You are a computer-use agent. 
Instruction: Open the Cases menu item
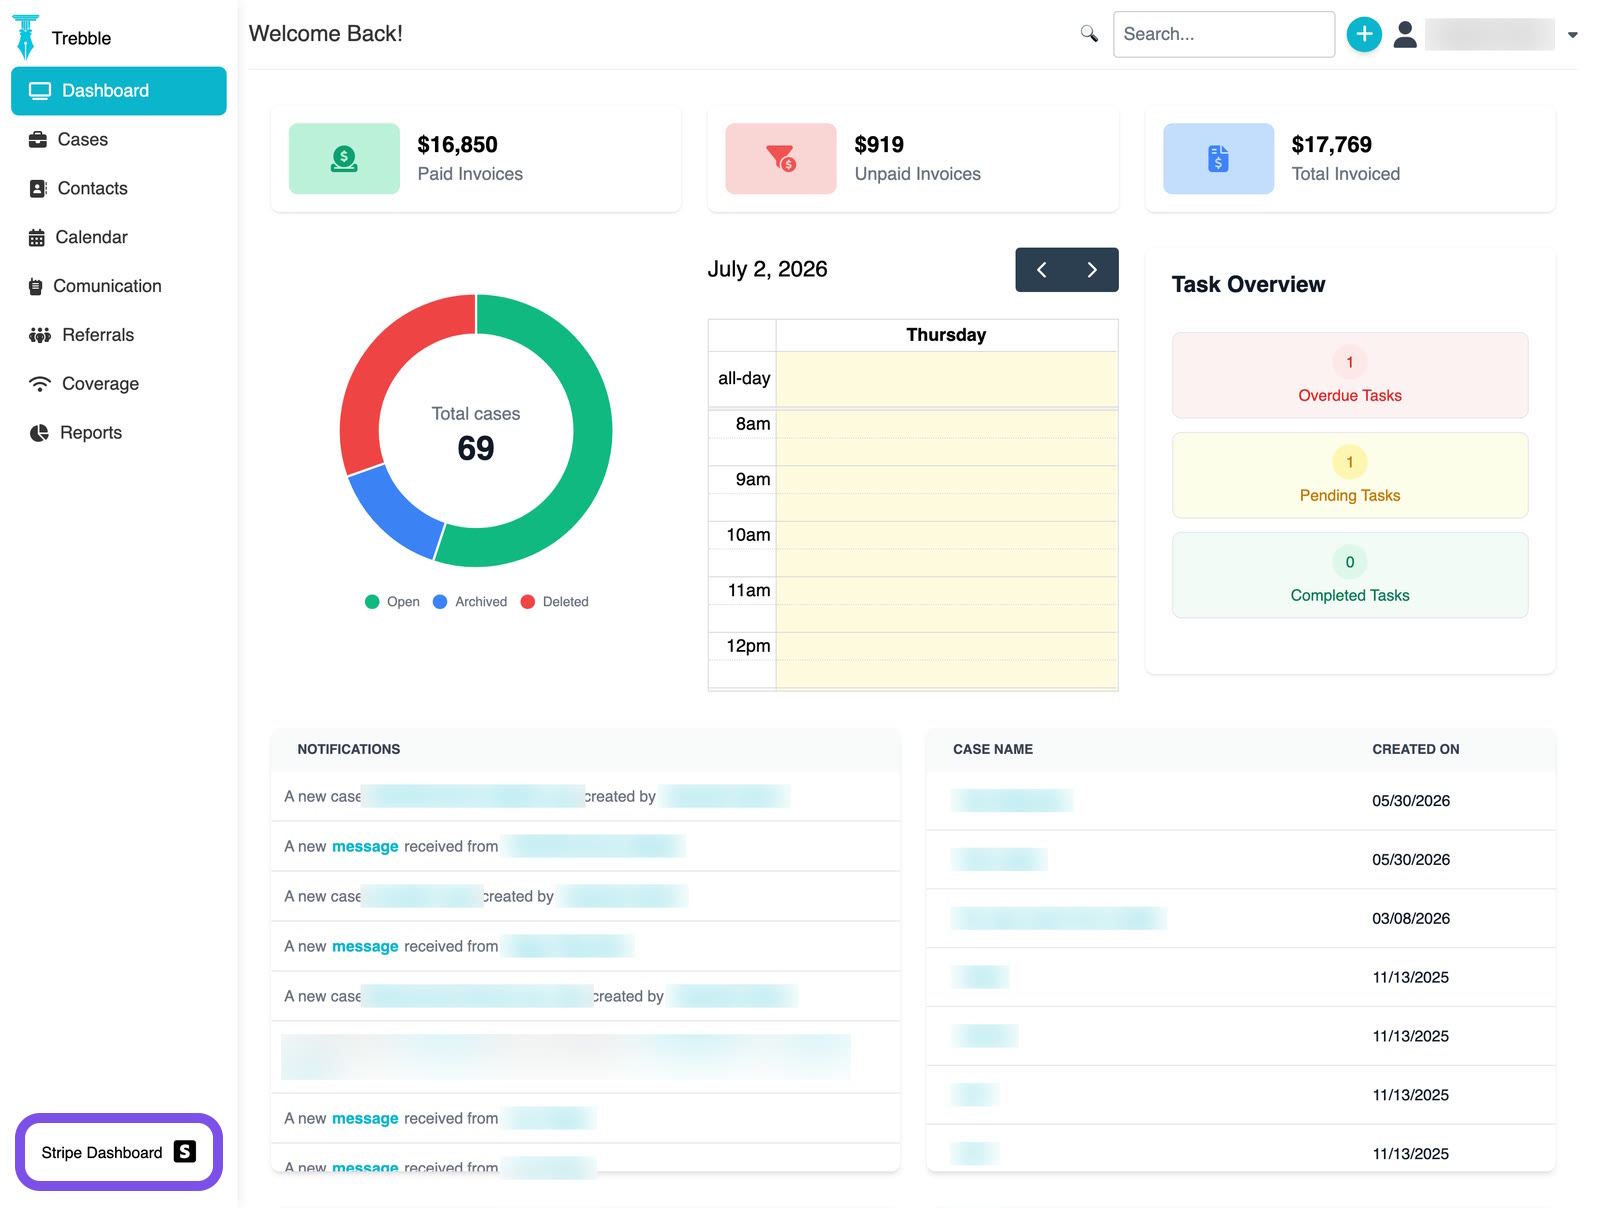point(119,140)
